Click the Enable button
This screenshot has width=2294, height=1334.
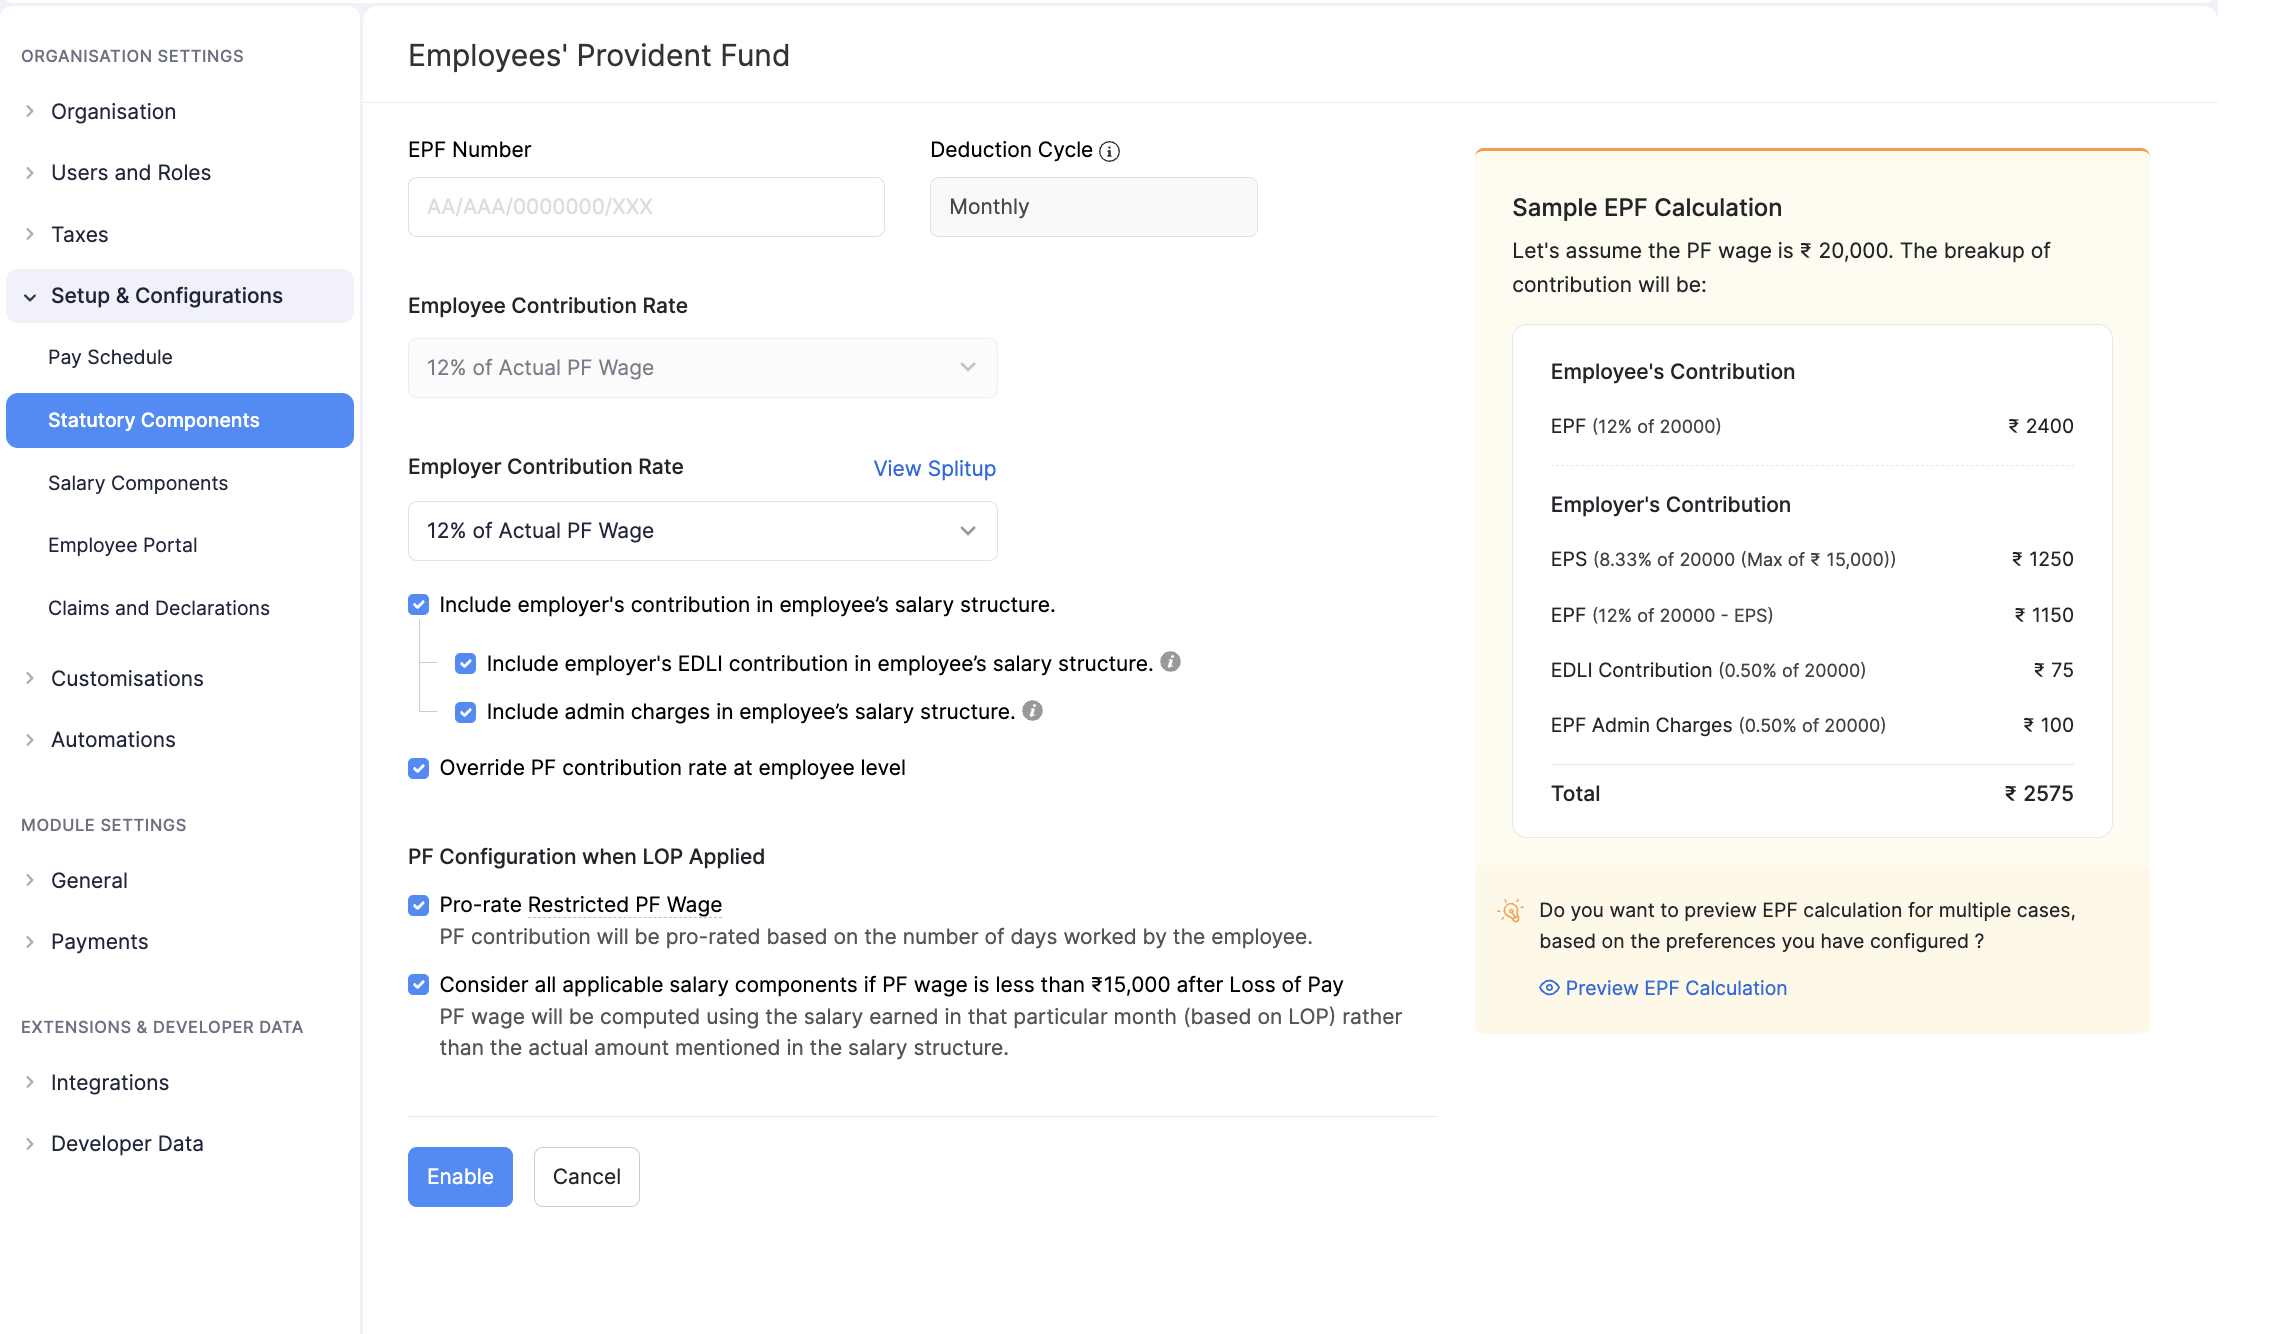pyautogui.click(x=460, y=1177)
